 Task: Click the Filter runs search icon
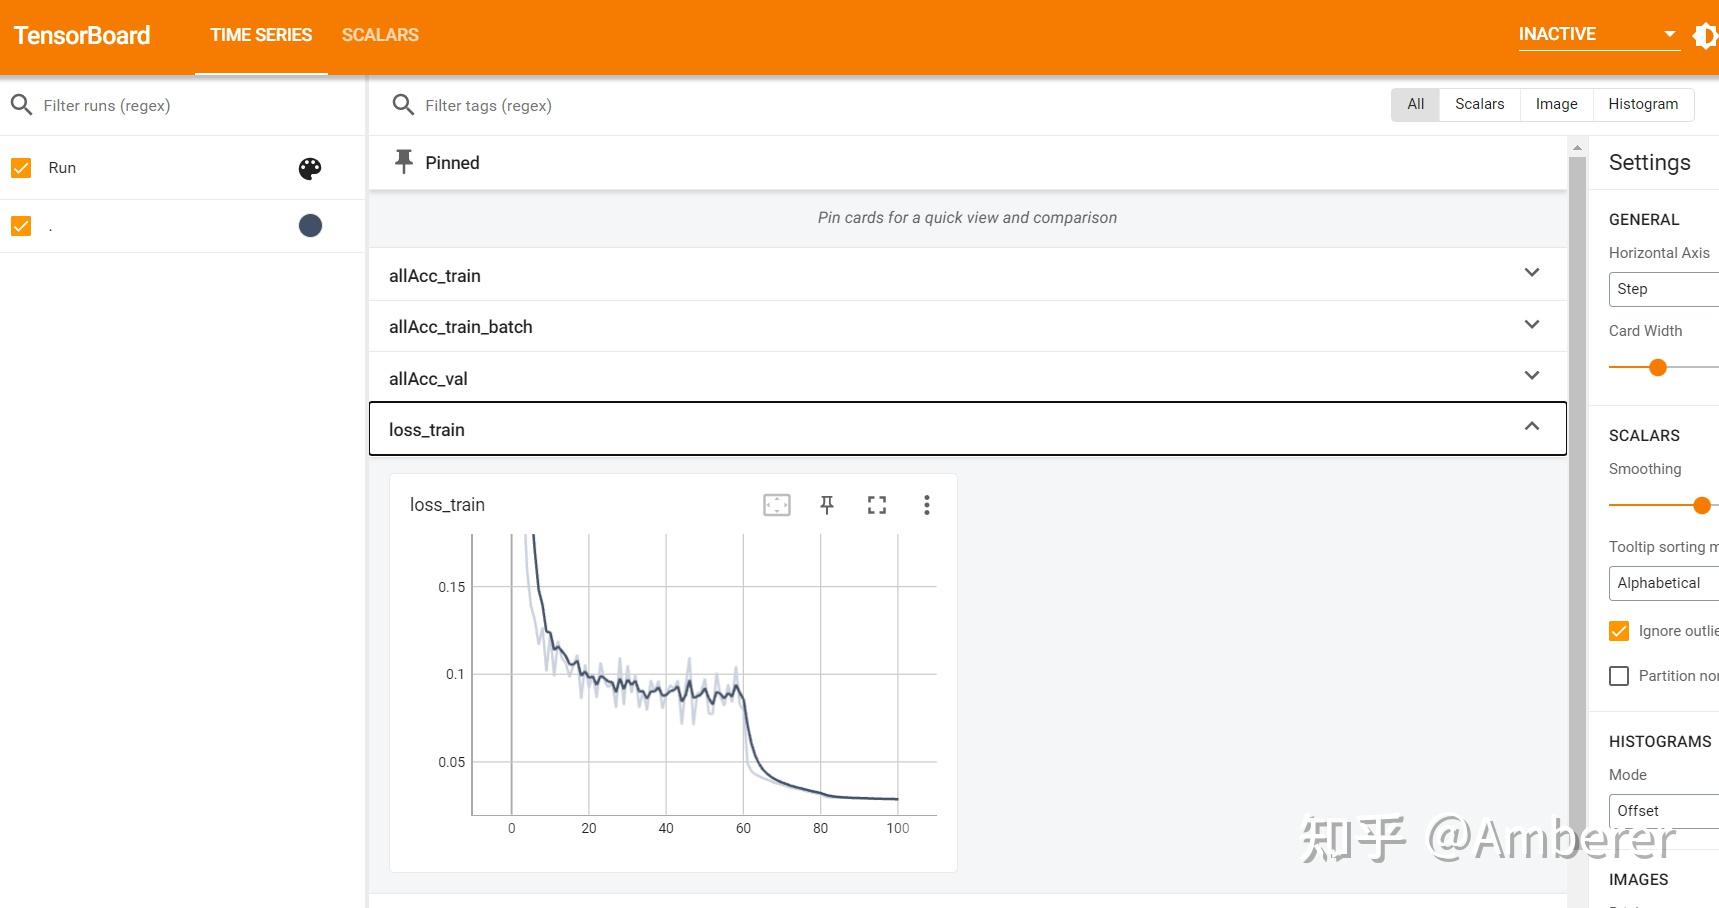click(21, 104)
